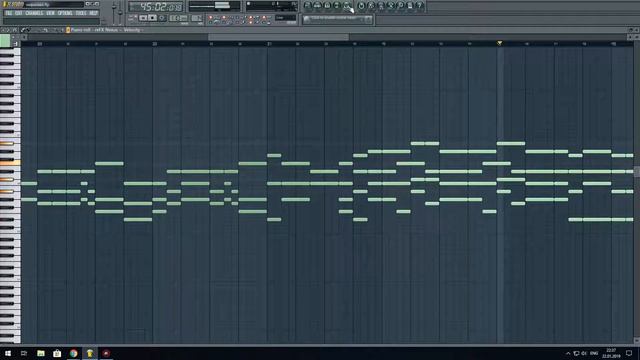Open the VIEW menu
The width and height of the screenshot is (640, 360).
click(x=50, y=13)
